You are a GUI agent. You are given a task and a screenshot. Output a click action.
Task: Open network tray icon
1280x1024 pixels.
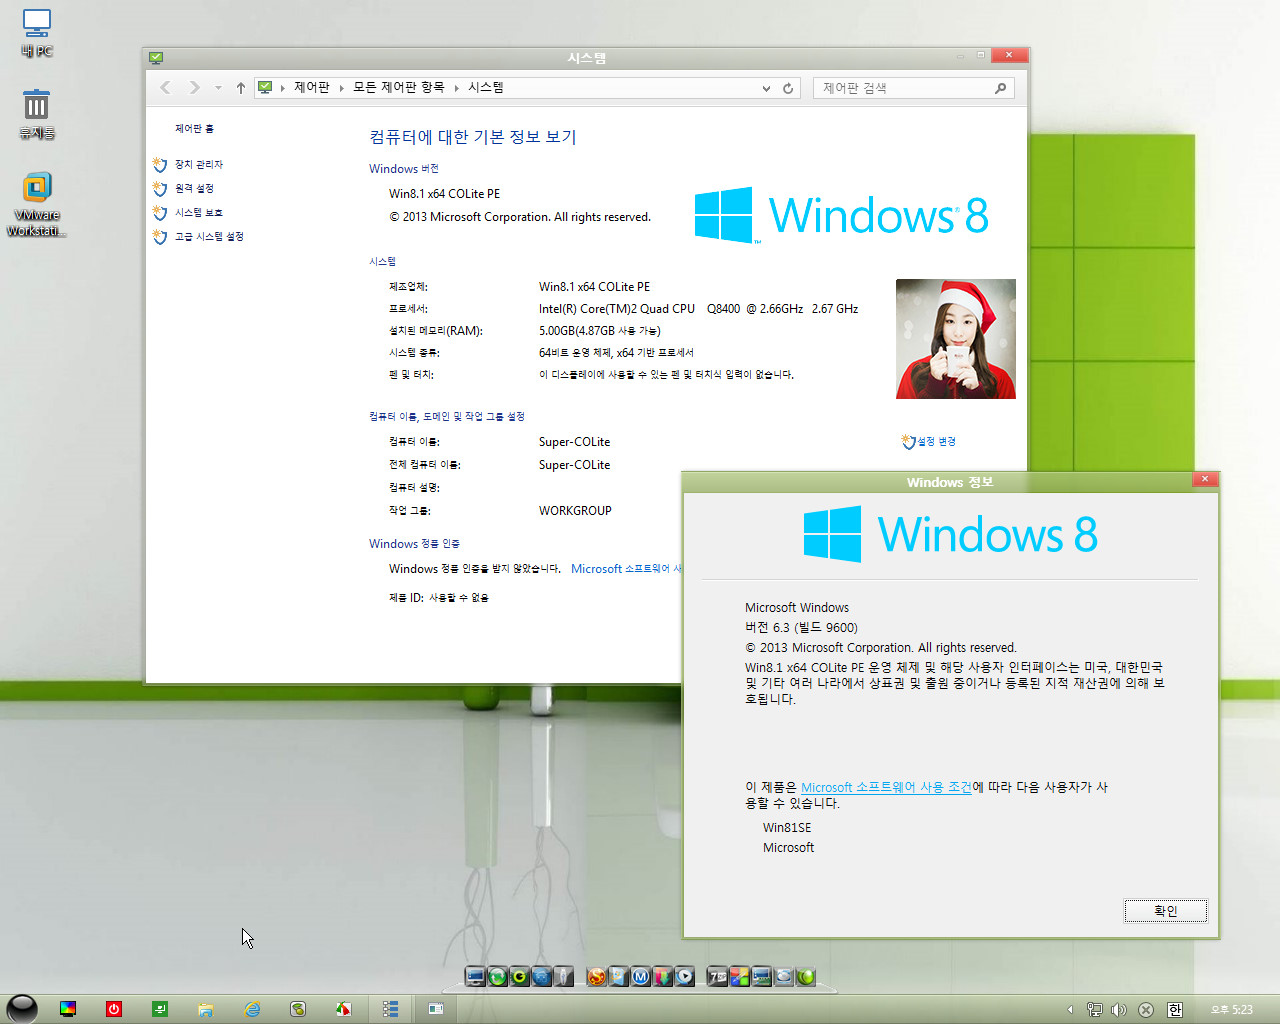pos(1095,1010)
